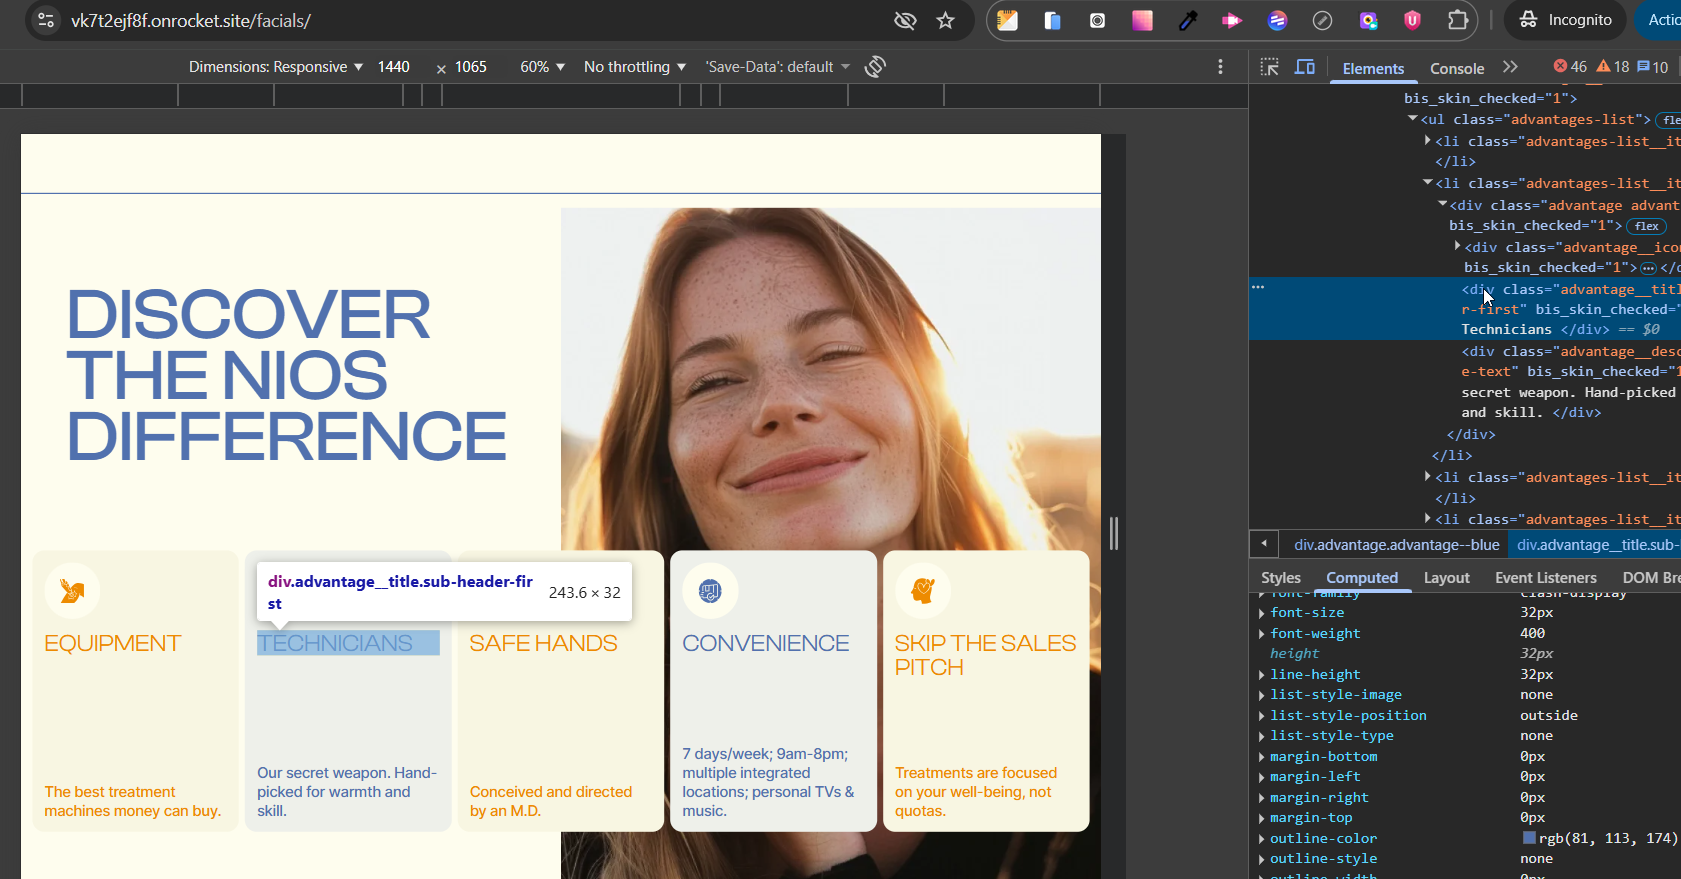Image resolution: width=1681 pixels, height=879 pixels.
Task: Toggle the device toolbar emulation
Action: coord(1305,67)
